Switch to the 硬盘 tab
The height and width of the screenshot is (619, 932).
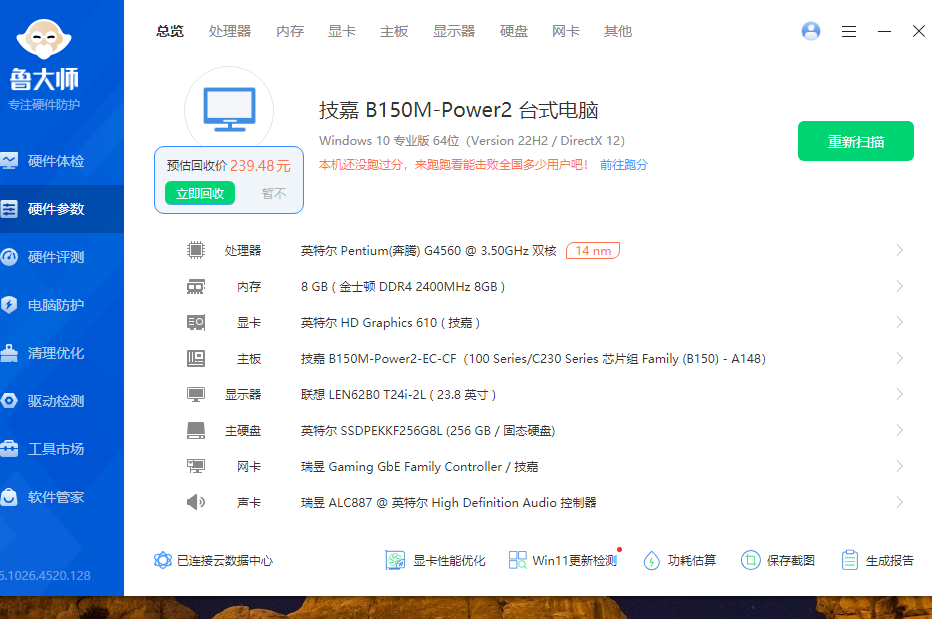pyautogui.click(x=514, y=31)
